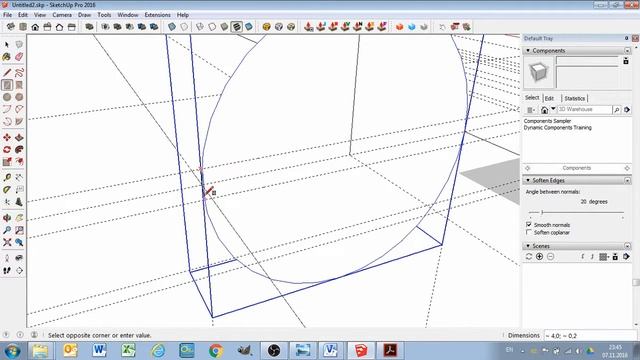Open components view options dropdown
The height and width of the screenshot is (360, 640).
531,110
